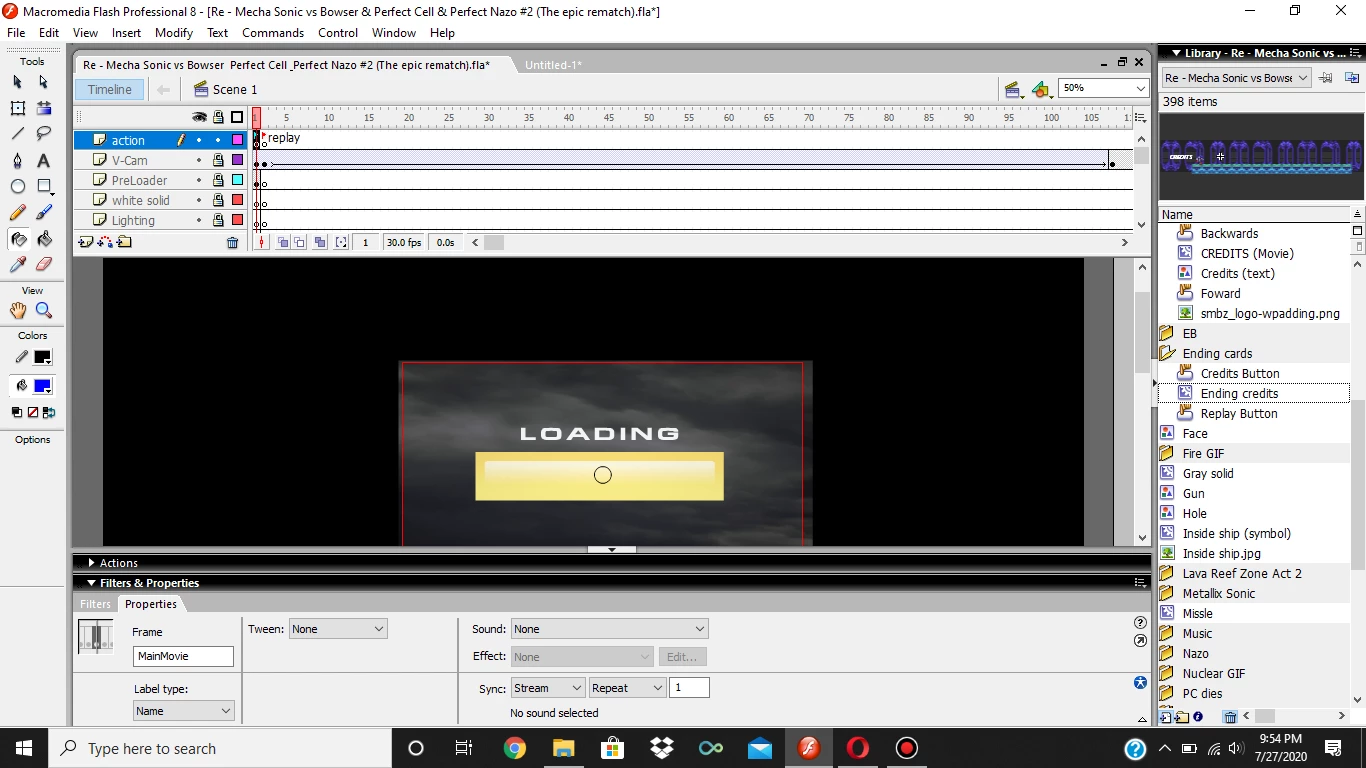
Task: Click Center Frame timeline button
Action: (x=262, y=242)
